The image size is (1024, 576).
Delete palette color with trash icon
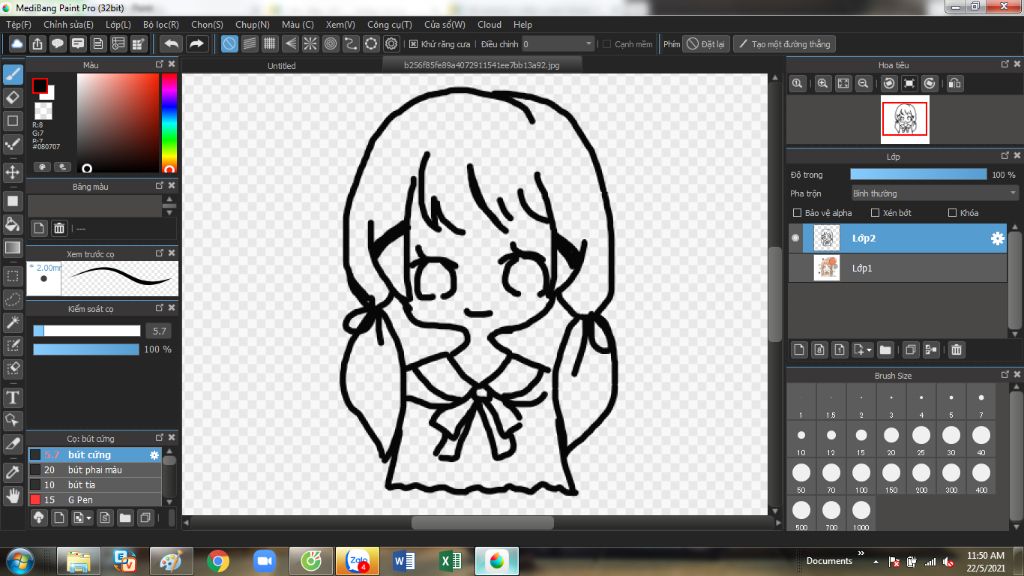coord(59,228)
